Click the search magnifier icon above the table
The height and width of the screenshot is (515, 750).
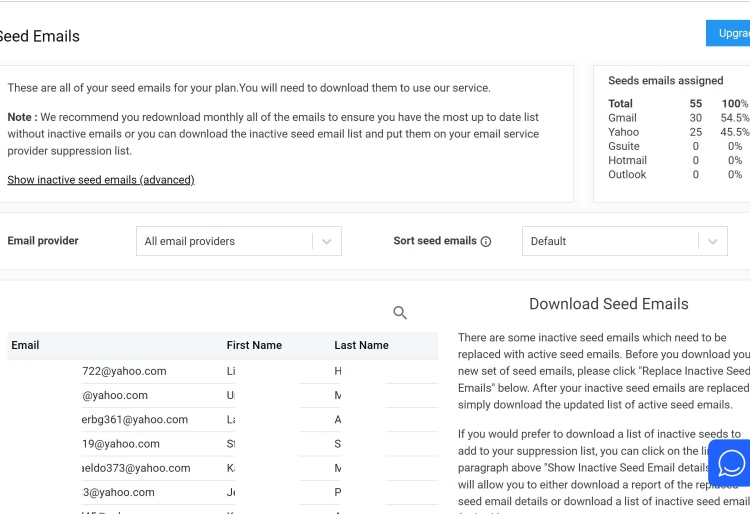pos(400,313)
